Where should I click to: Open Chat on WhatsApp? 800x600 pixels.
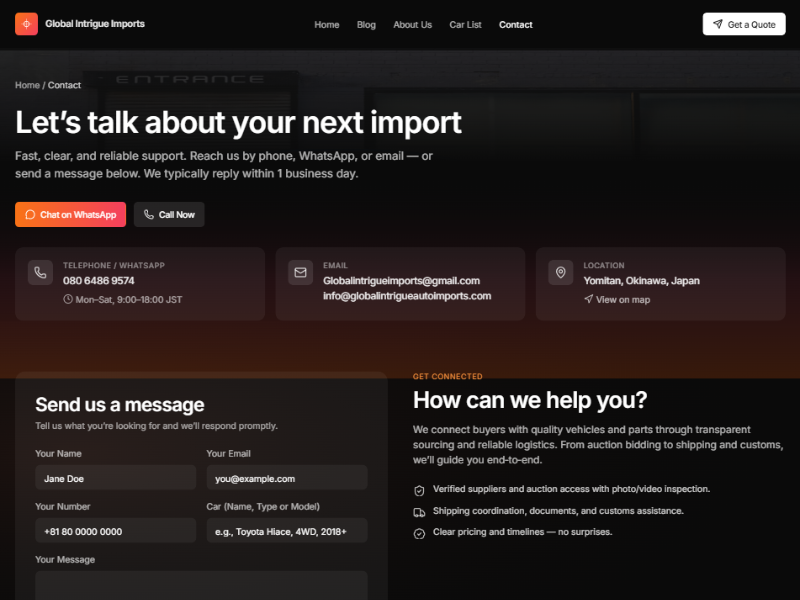[x=70, y=214]
